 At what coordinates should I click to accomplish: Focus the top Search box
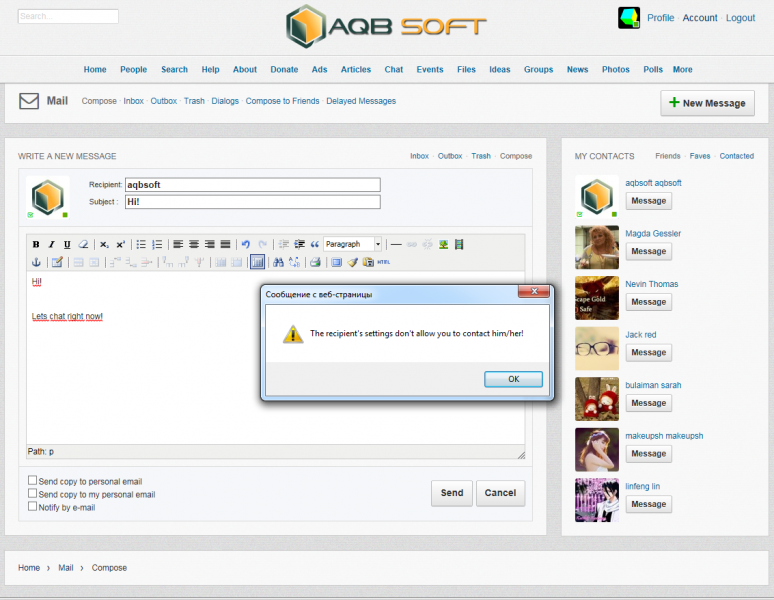pos(68,16)
